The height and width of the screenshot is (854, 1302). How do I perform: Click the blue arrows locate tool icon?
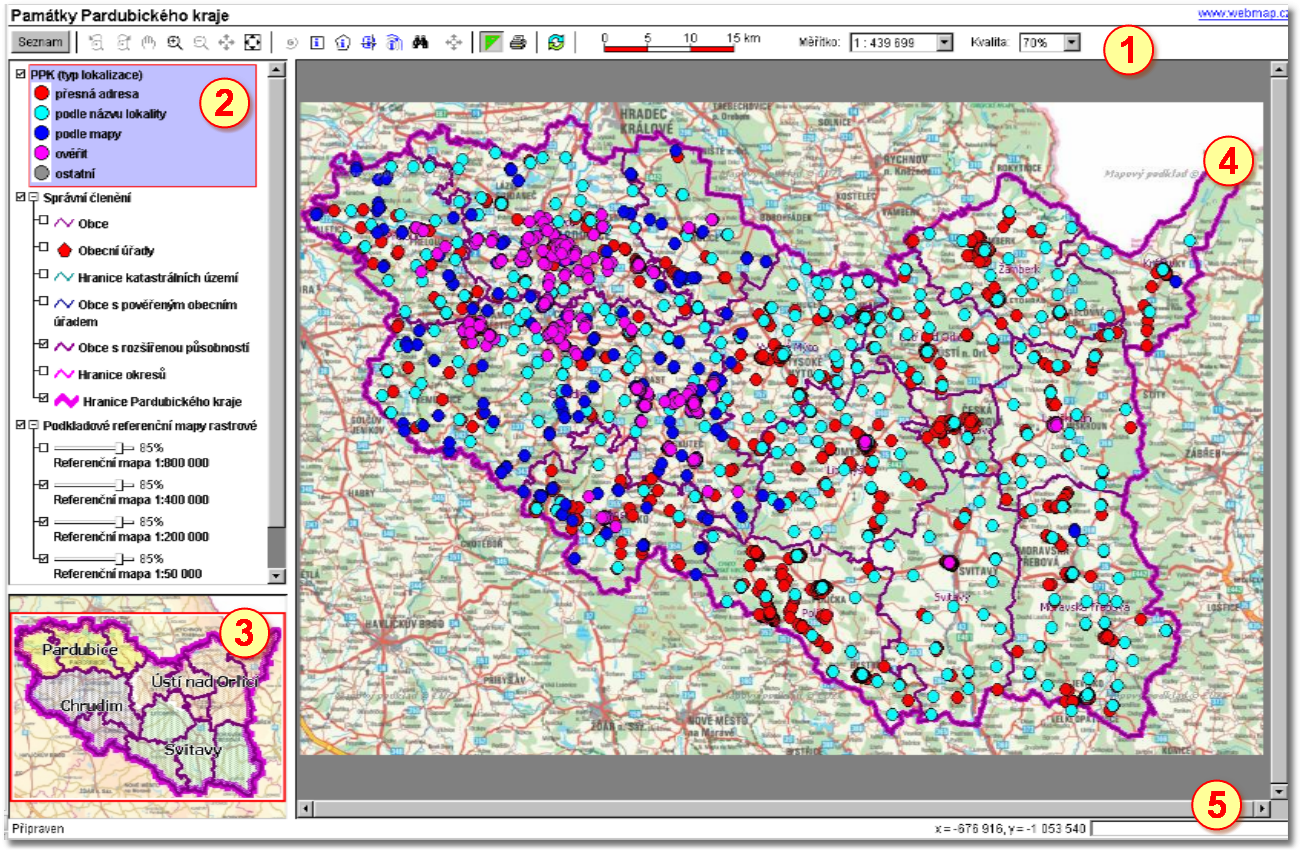[x=369, y=43]
